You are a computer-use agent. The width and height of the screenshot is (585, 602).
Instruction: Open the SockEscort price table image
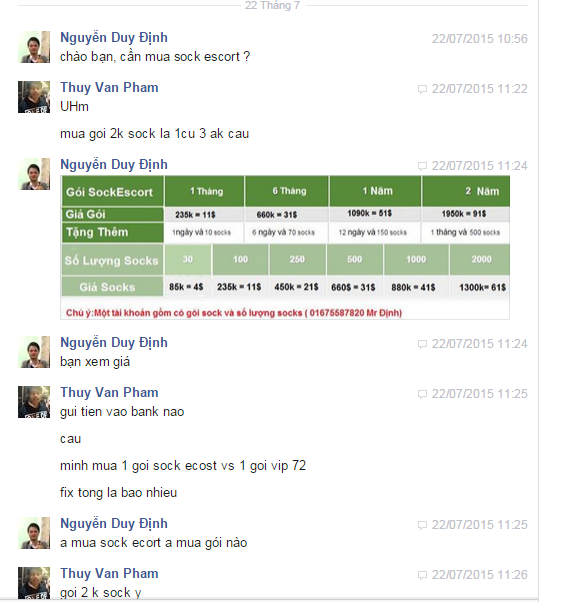[285, 248]
